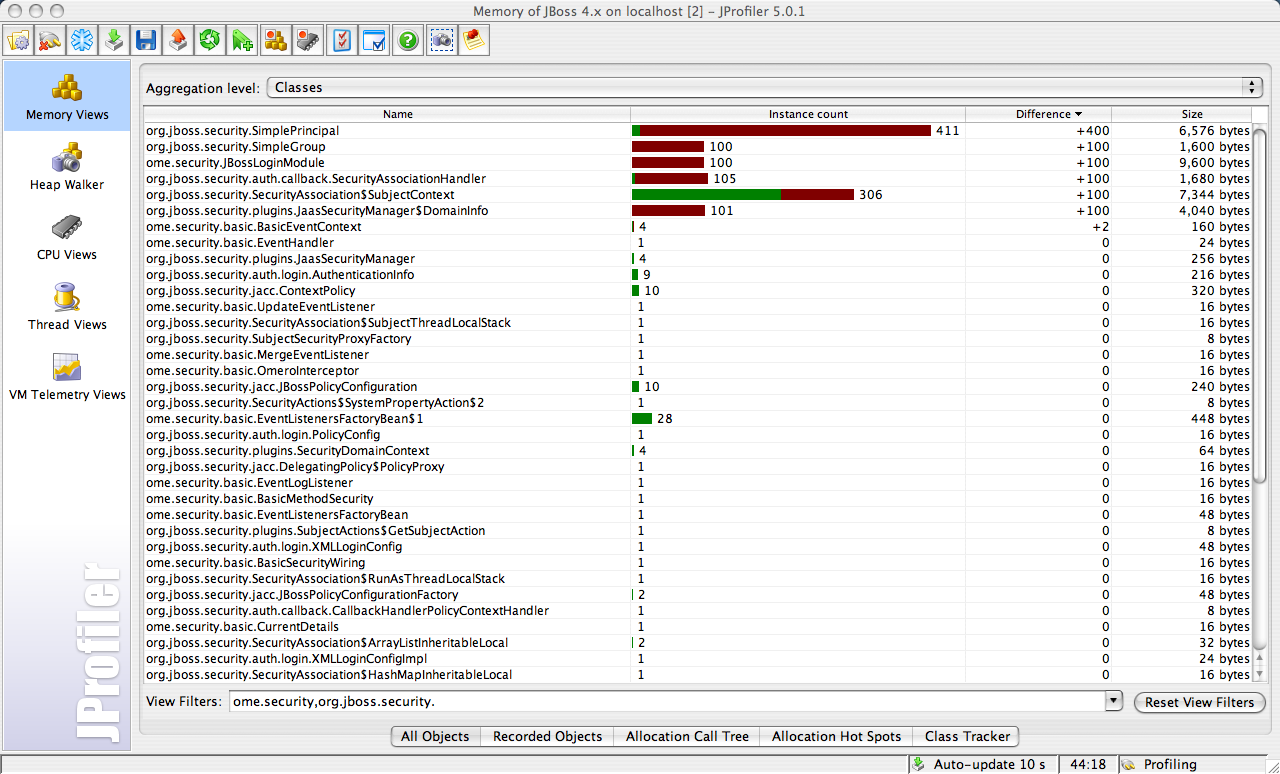Select the SecurityAssociationHandler class row
This screenshot has width=1280, height=774.
click(x=698, y=179)
